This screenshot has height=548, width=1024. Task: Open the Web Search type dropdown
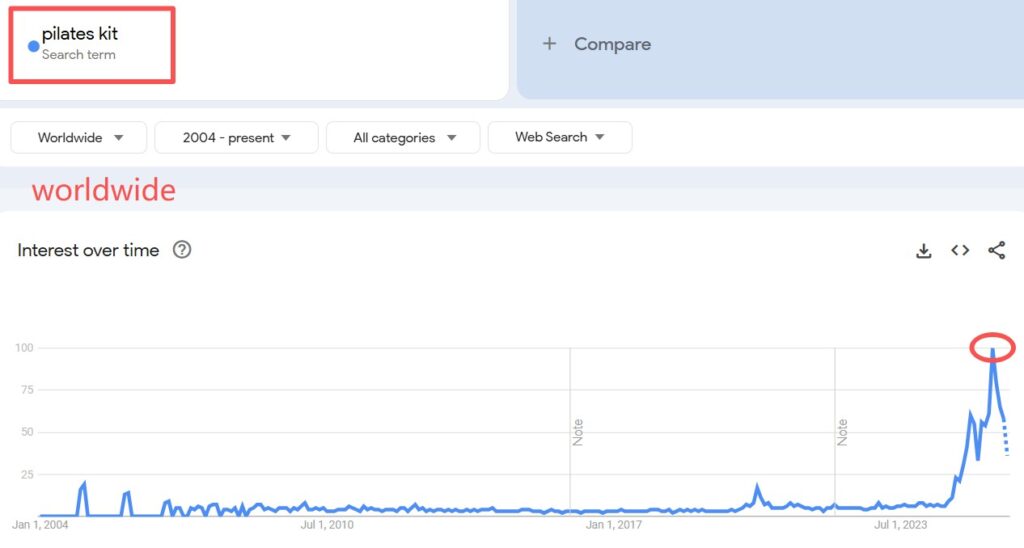coord(559,137)
